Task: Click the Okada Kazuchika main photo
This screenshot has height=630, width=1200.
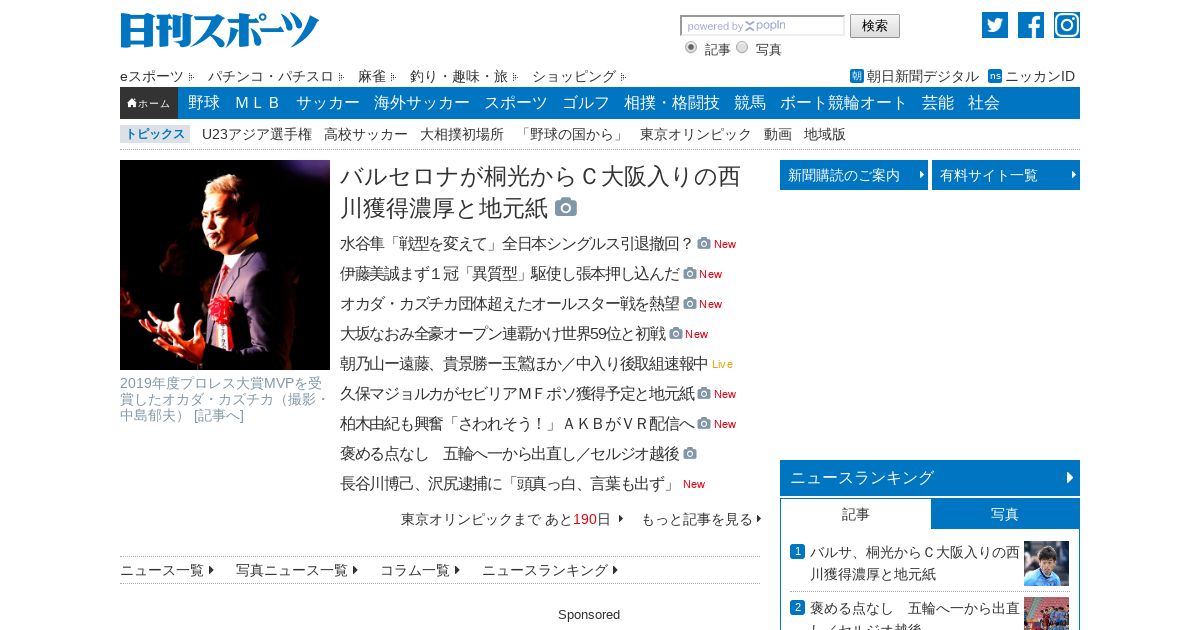Action: point(225,265)
